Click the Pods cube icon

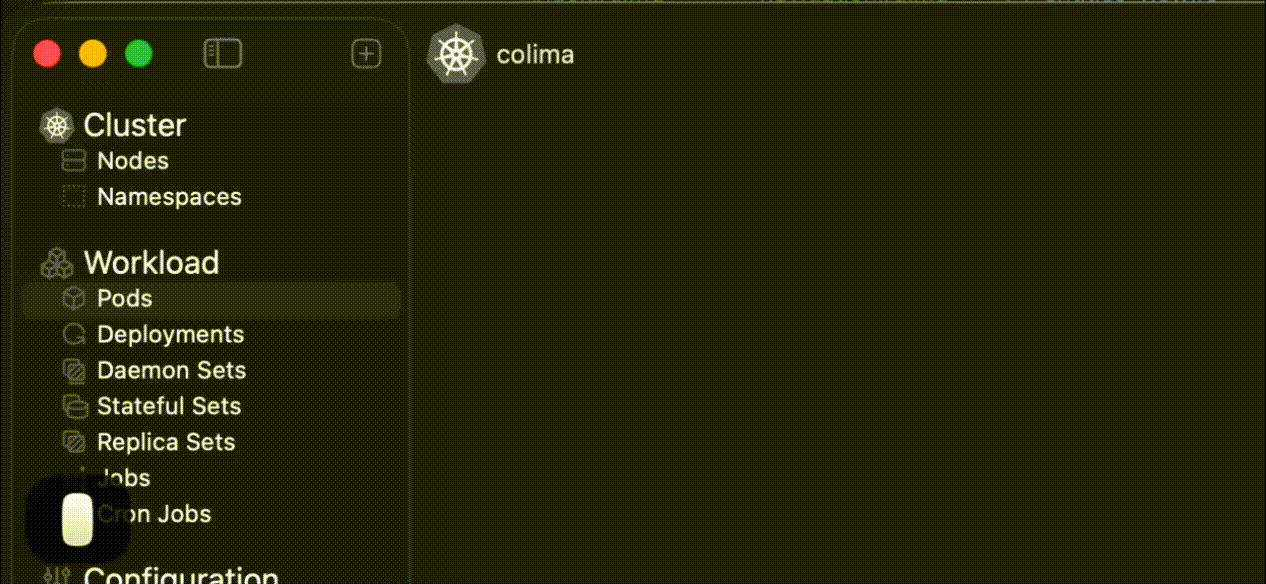coord(74,299)
